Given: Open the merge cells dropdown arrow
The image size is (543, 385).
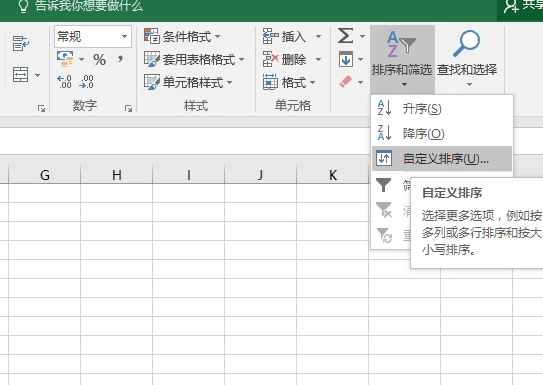Looking at the screenshot, I should (x=37, y=75).
